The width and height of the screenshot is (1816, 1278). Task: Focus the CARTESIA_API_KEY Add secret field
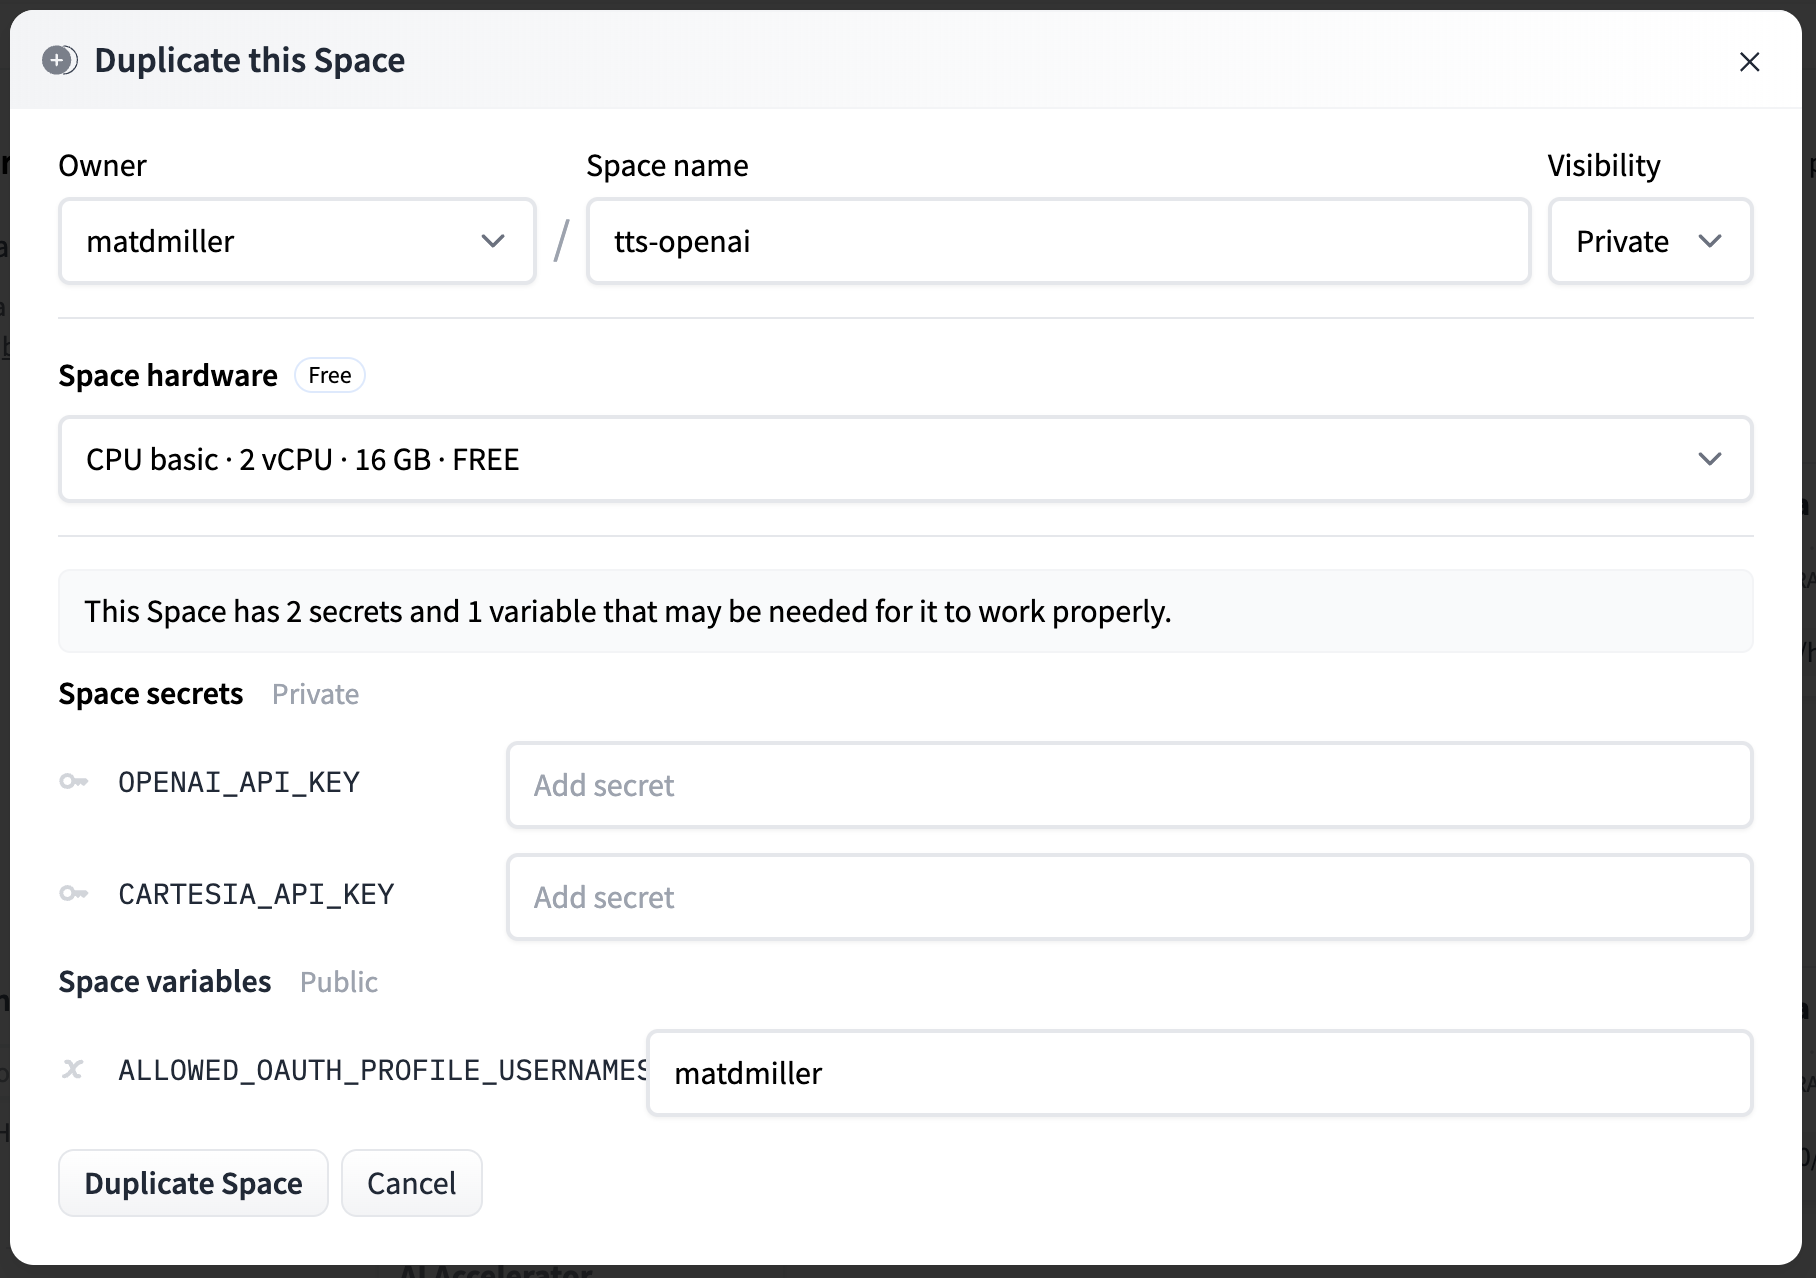[x=1129, y=897]
